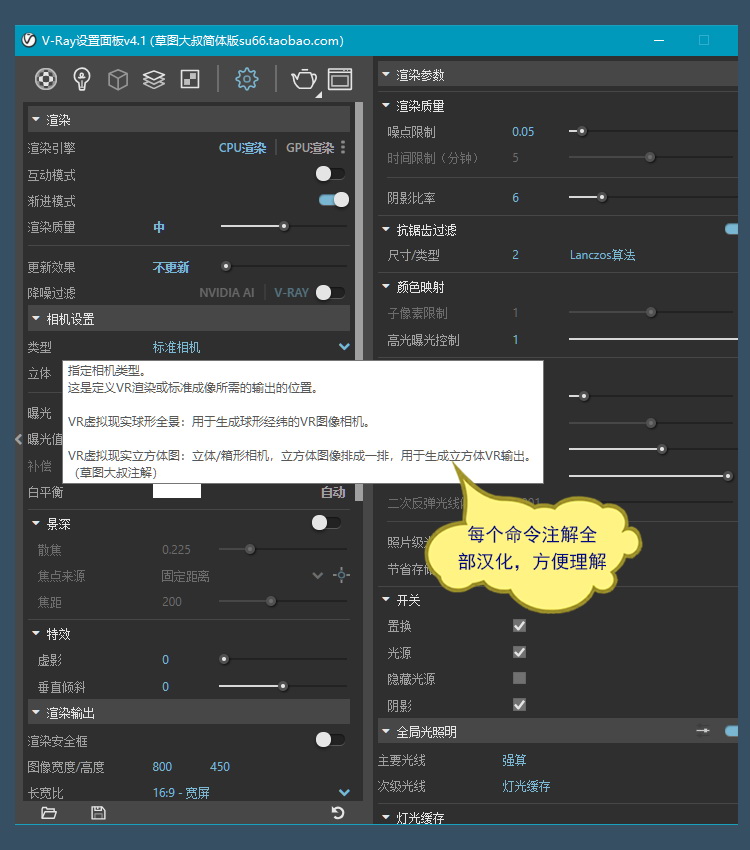The height and width of the screenshot is (850, 750).
Task: Open the lights tab (bulb icon)
Action: (x=82, y=80)
